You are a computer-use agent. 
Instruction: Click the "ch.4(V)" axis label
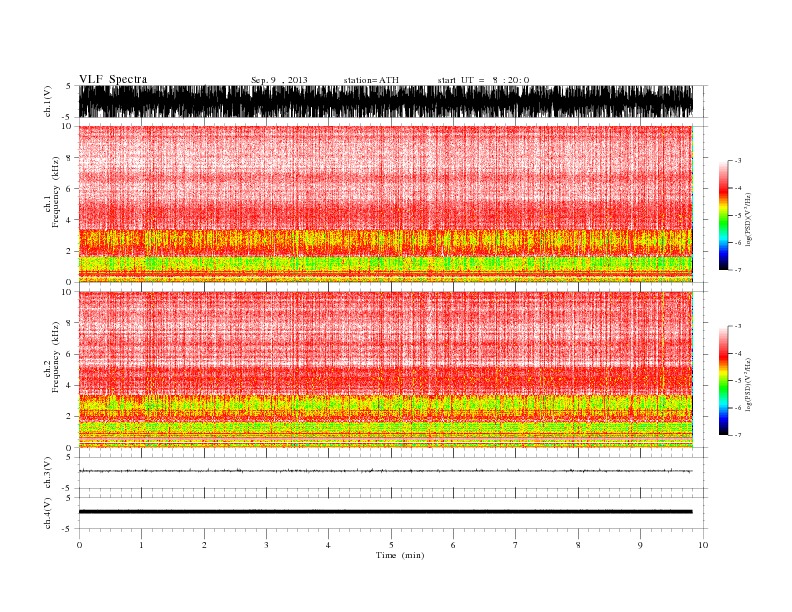[x=48, y=513]
